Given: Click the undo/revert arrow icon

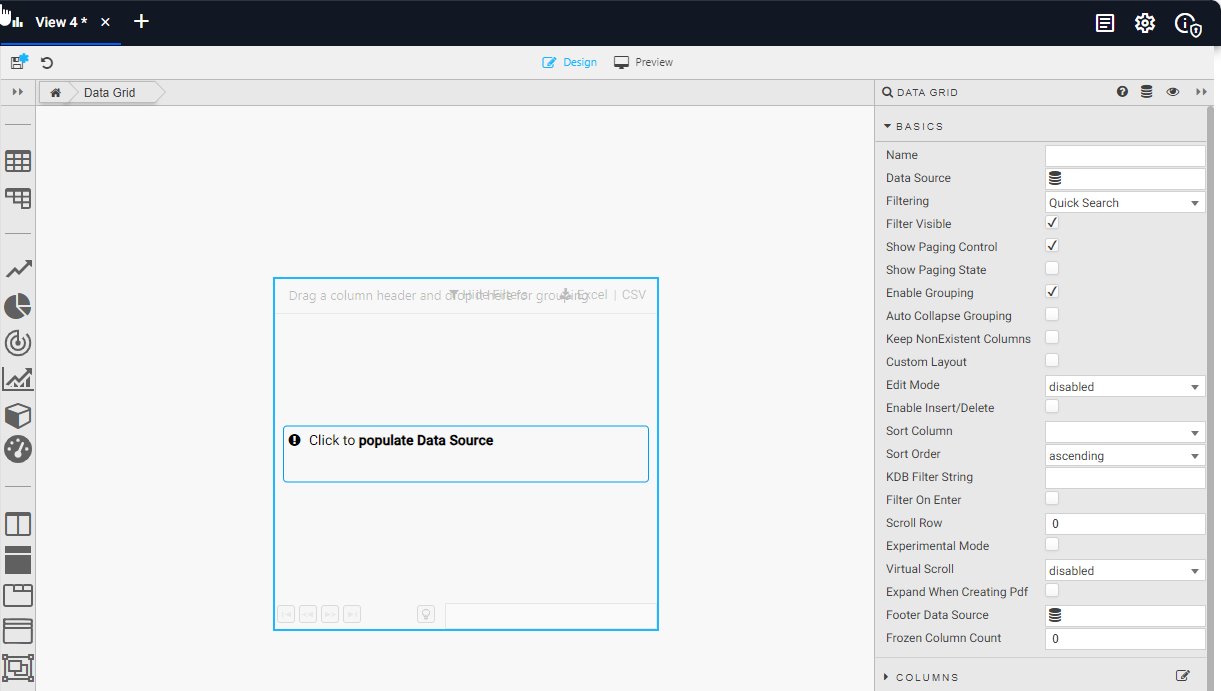Looking at the screenshot, I should [x=47, y=62].
